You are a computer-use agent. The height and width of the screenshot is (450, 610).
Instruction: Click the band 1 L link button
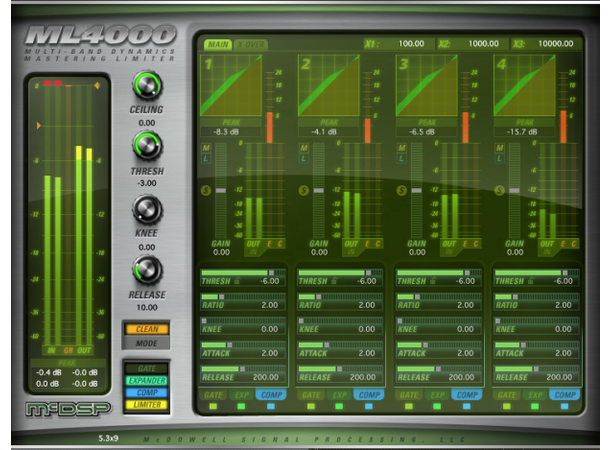coord(206,158)
